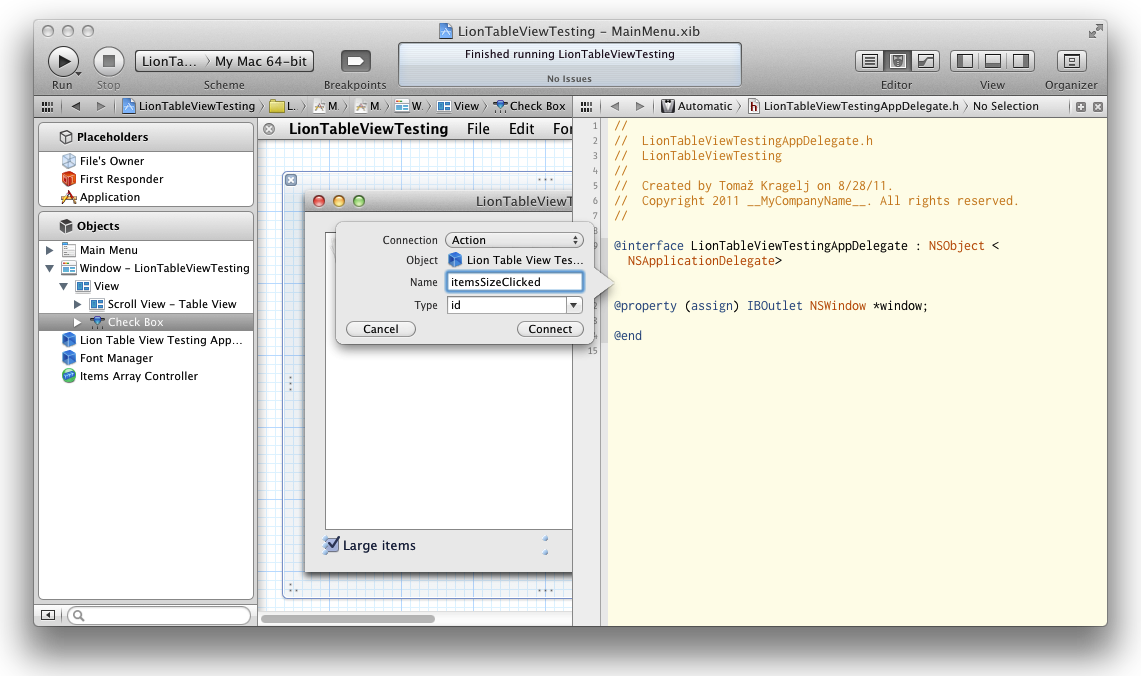The image size is (1141, 676).
Task: Expand Scroll View - Table View item
Action: (x=78, y=304)
